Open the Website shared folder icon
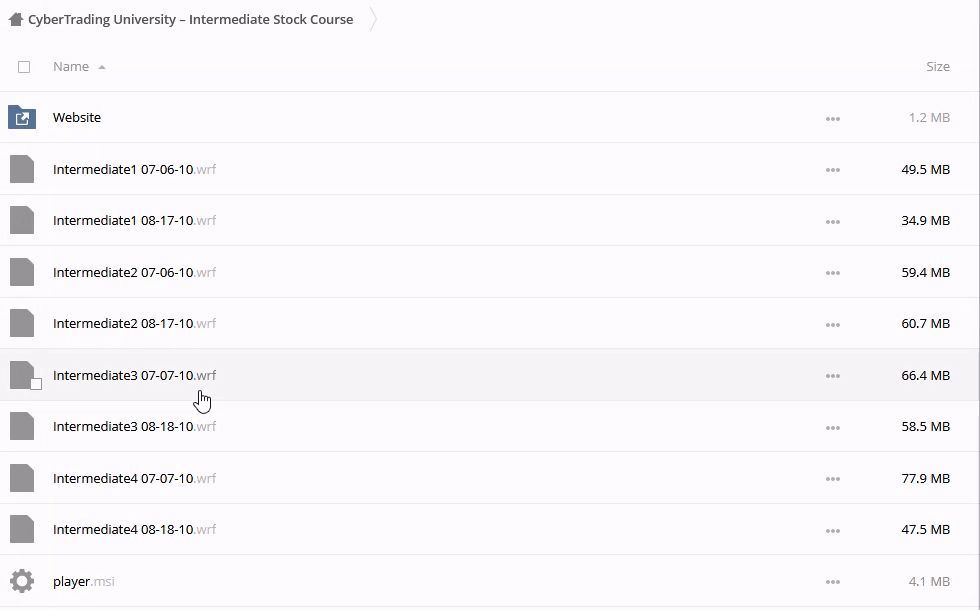The image size is (980, 610). pyautogui.click(x=22, y=118)
